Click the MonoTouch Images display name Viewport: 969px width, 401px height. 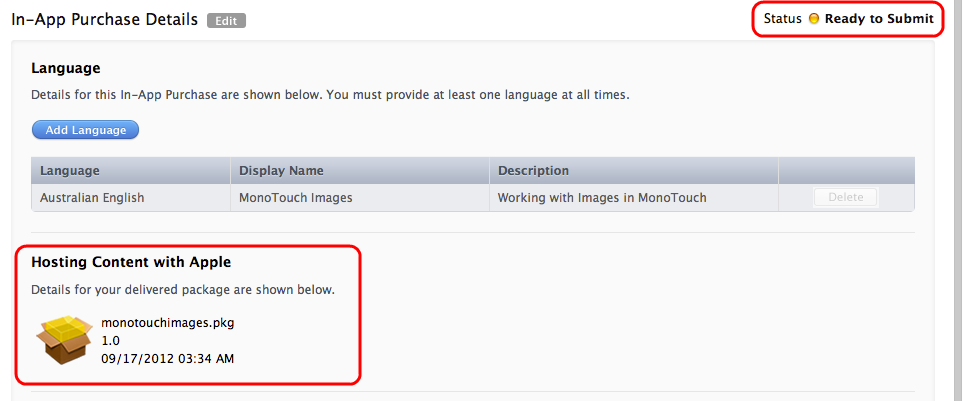coord(295,198)
